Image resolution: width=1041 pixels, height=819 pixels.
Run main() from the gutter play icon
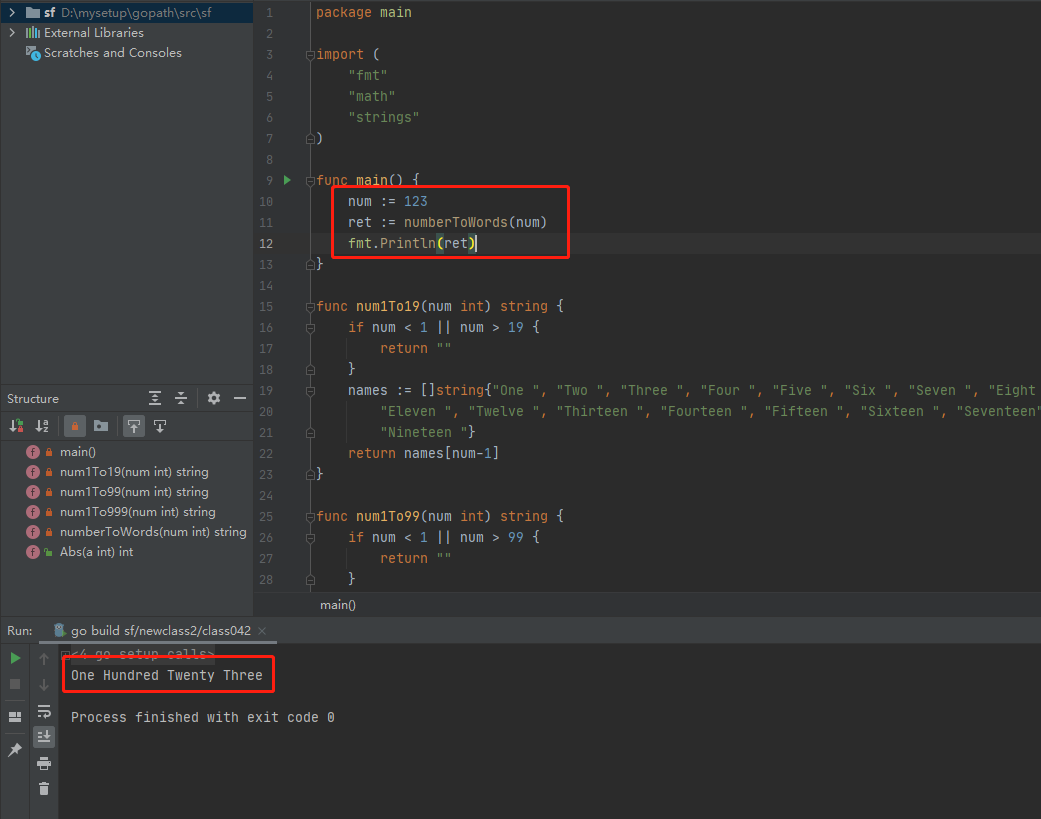click(x=287, y=180)
